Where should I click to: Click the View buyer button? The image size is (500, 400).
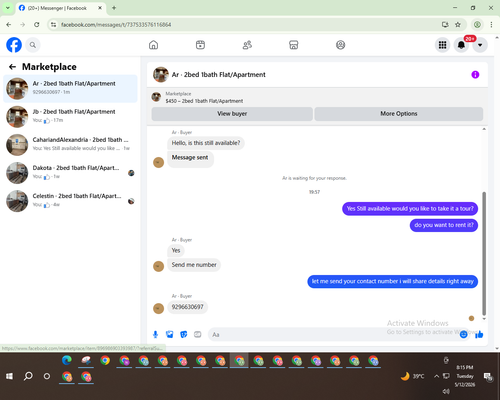232,114
